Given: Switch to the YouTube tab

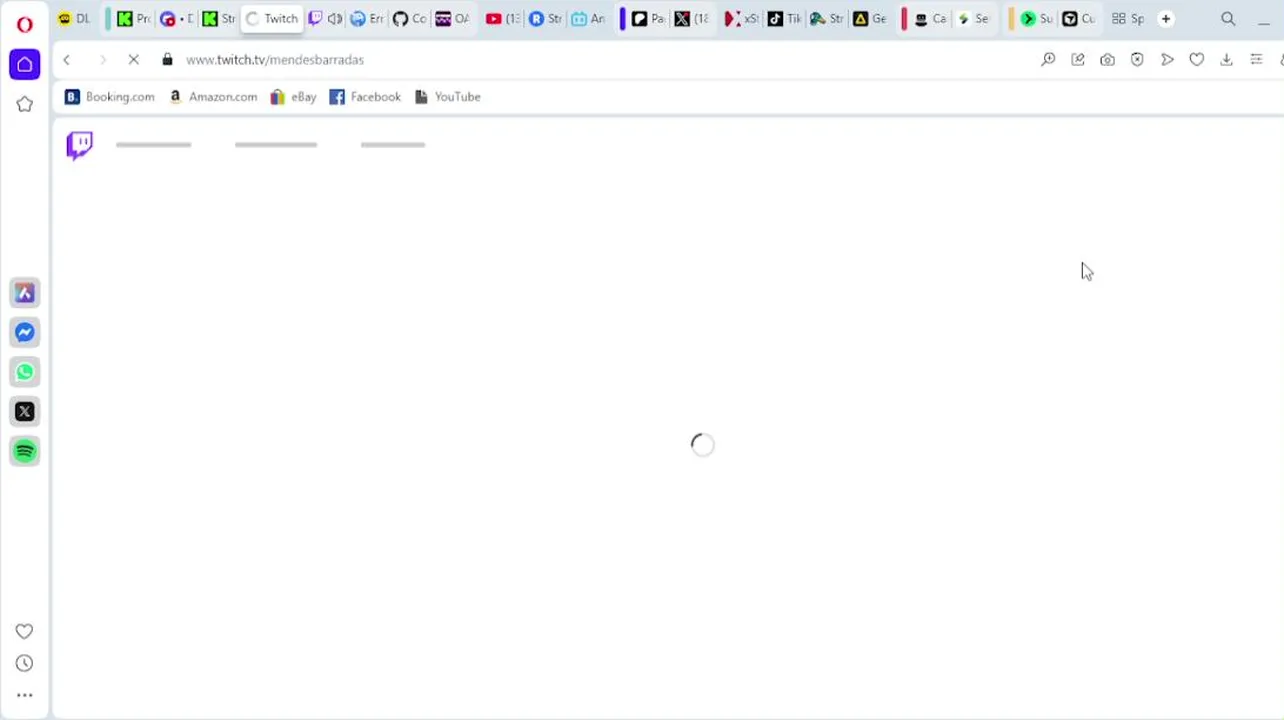Looking at the screenshot, I should pos(503,19).
